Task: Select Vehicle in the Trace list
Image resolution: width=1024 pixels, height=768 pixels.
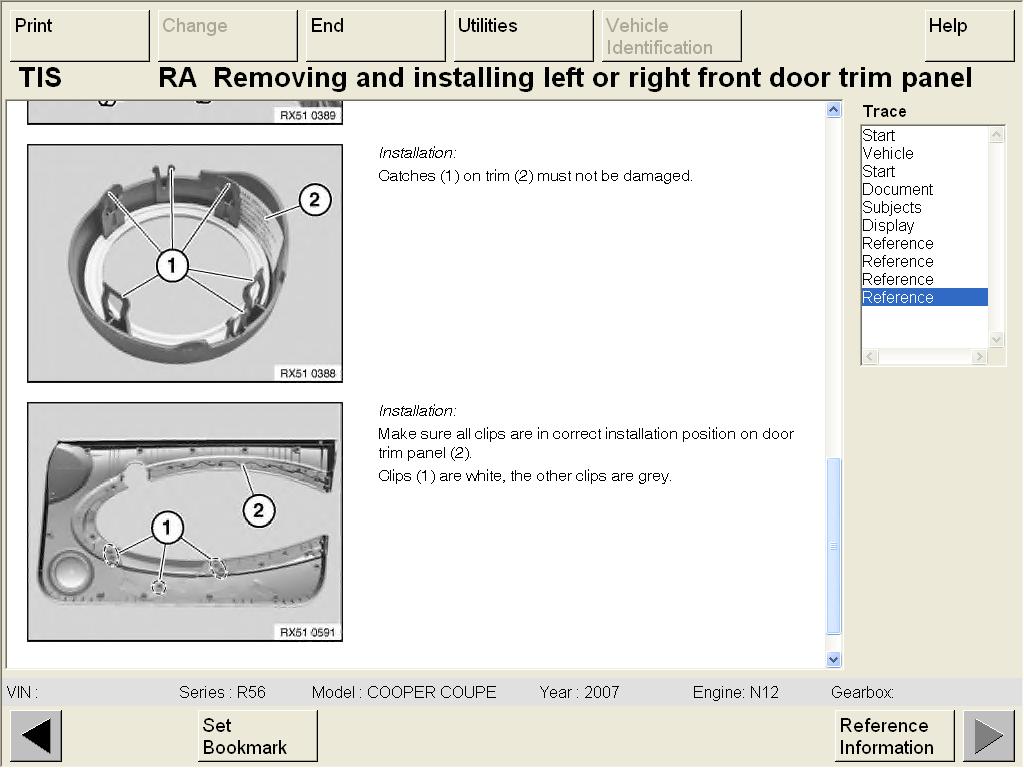Action: coord(888,153)
